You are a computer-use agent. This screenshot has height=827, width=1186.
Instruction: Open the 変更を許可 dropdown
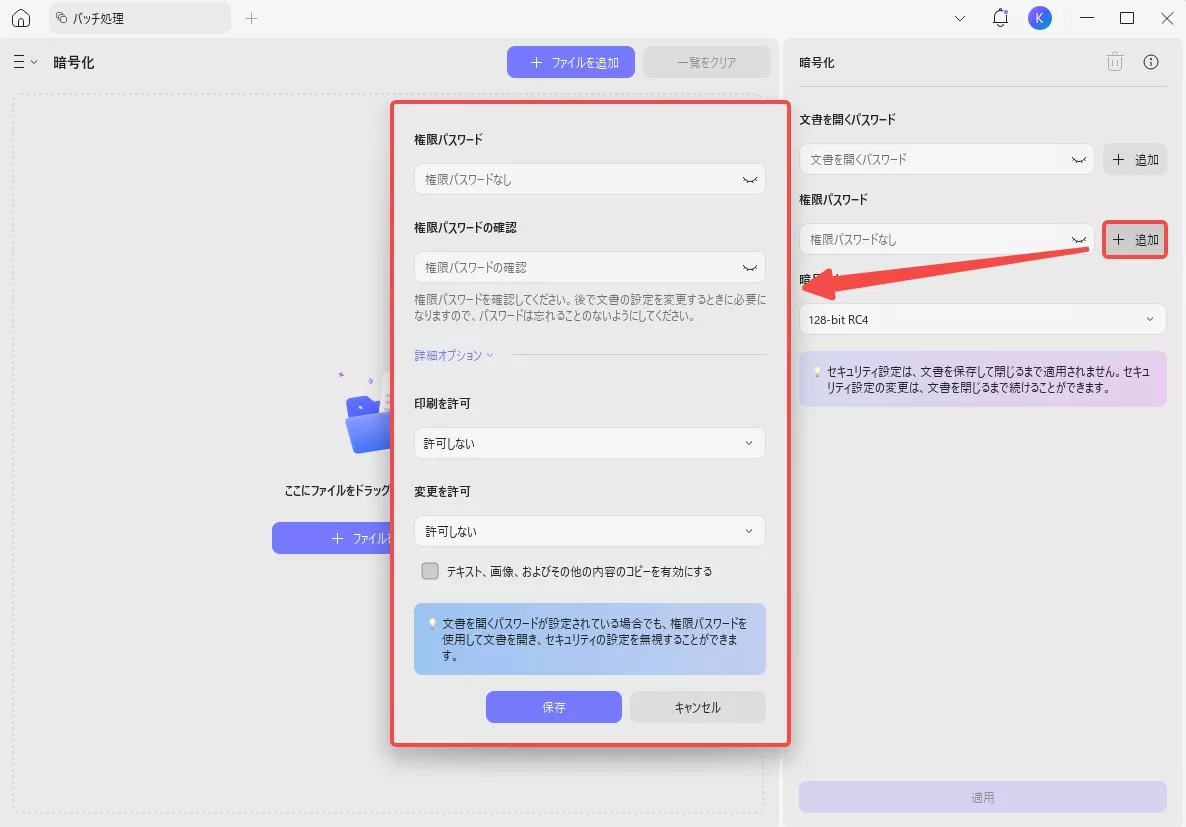click(589, 531)
